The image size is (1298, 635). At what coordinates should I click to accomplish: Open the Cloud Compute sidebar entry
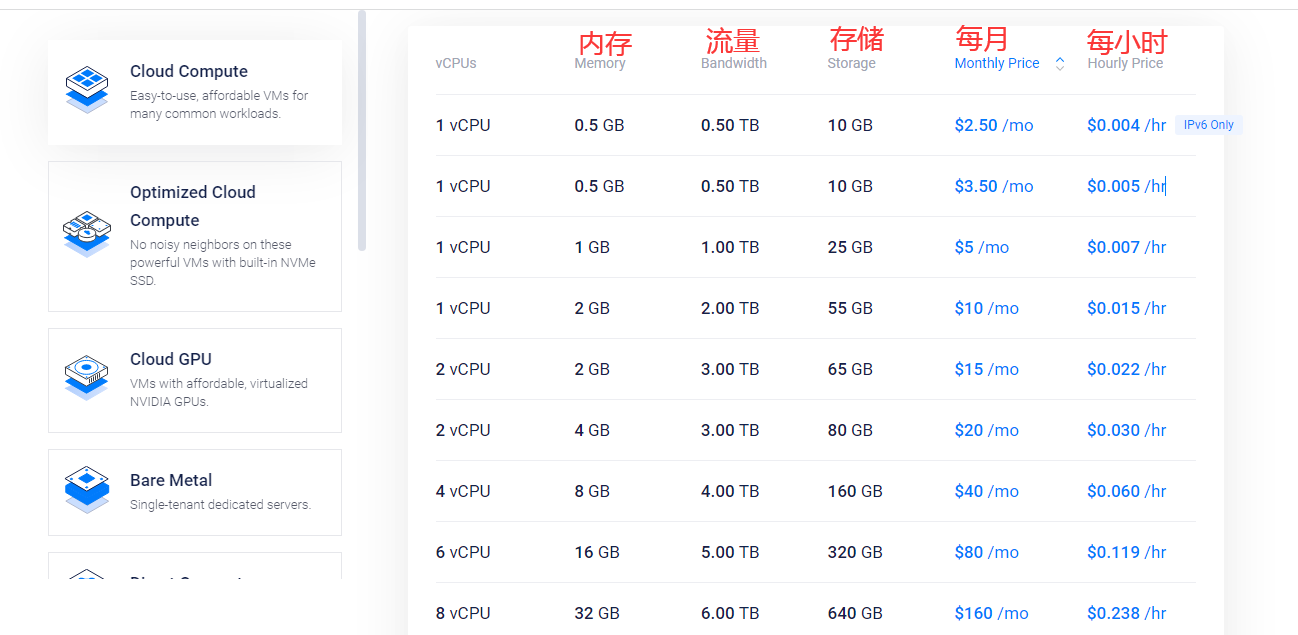click(195, 90)
